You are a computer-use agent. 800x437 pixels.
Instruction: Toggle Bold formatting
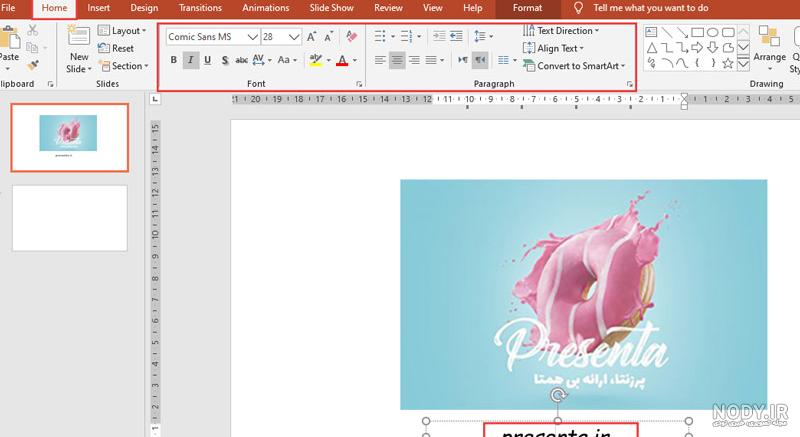click(173, 60)
